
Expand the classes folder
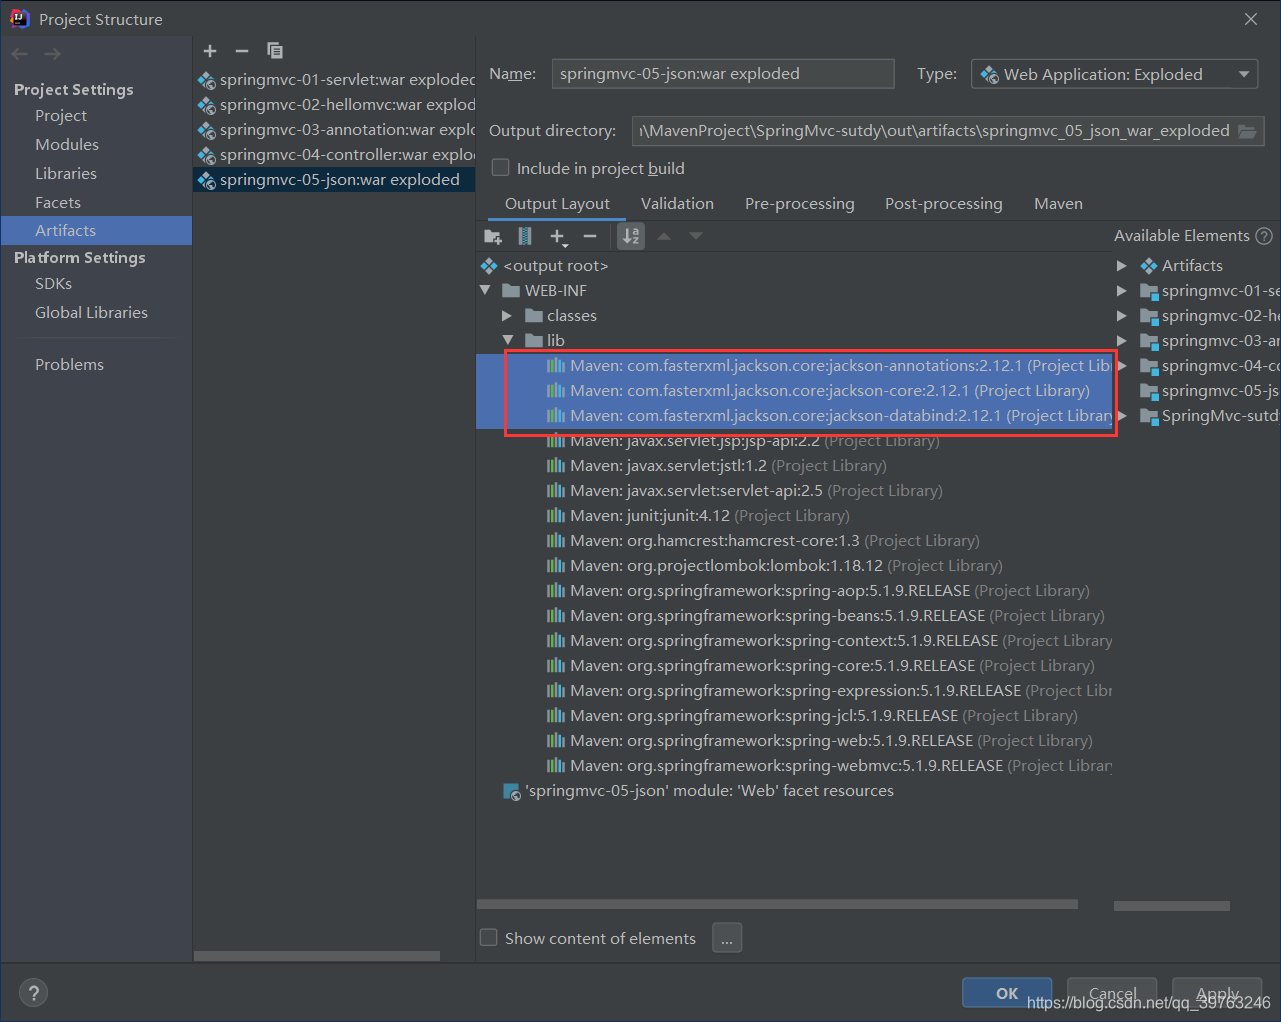(x=507, y=316)
